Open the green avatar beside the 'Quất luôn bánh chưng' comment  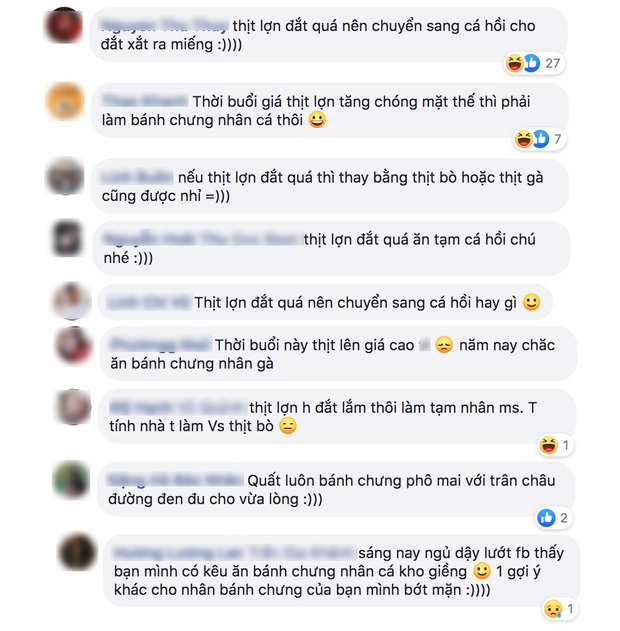pos(71,480)
